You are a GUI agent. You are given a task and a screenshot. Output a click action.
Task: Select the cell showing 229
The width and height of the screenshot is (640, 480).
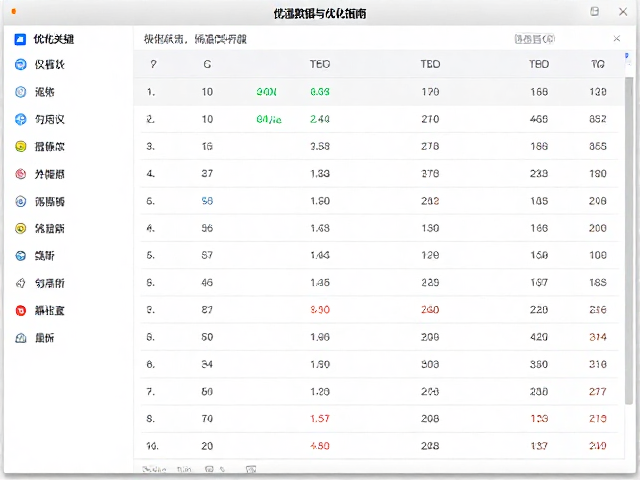[430, 282]
